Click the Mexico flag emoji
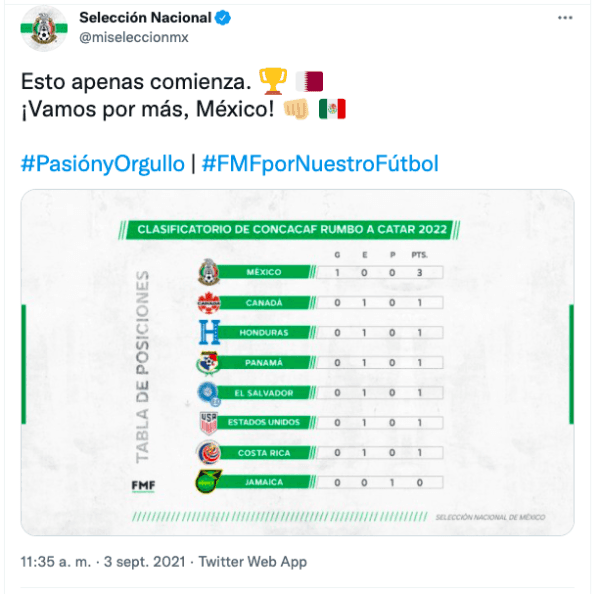This screenshot has width=600, height=594. (x=332, y=109)
